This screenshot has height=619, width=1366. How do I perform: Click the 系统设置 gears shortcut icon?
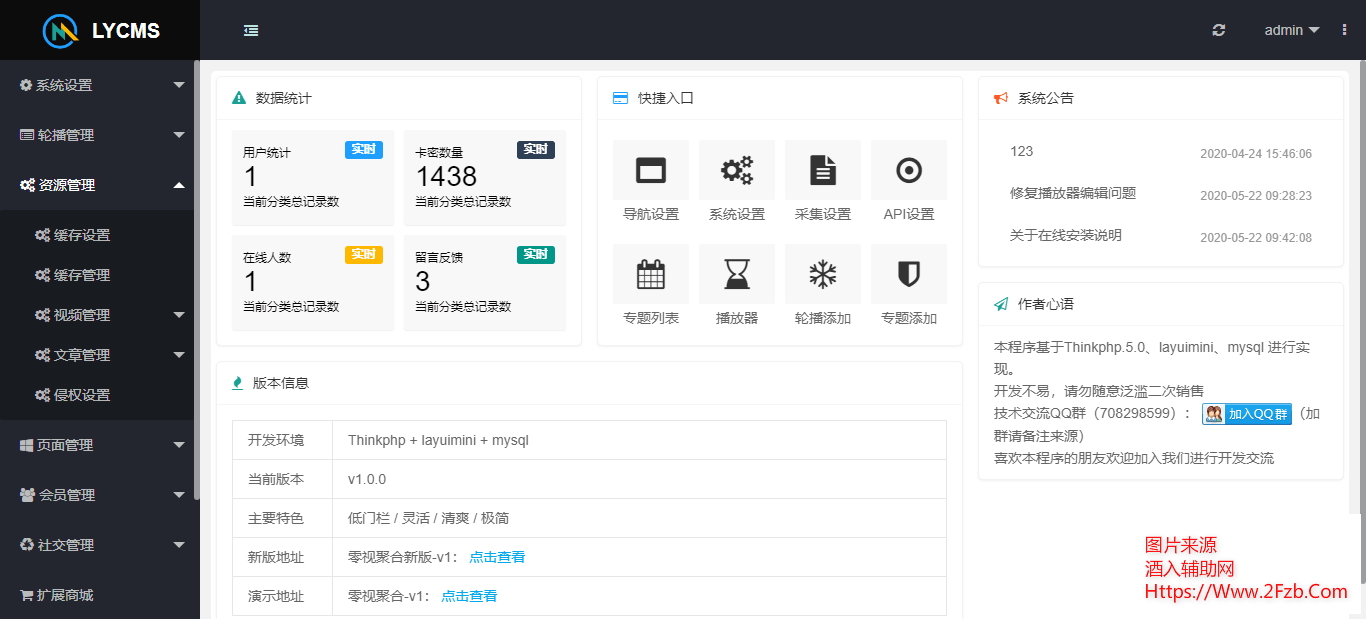[737, 171]
